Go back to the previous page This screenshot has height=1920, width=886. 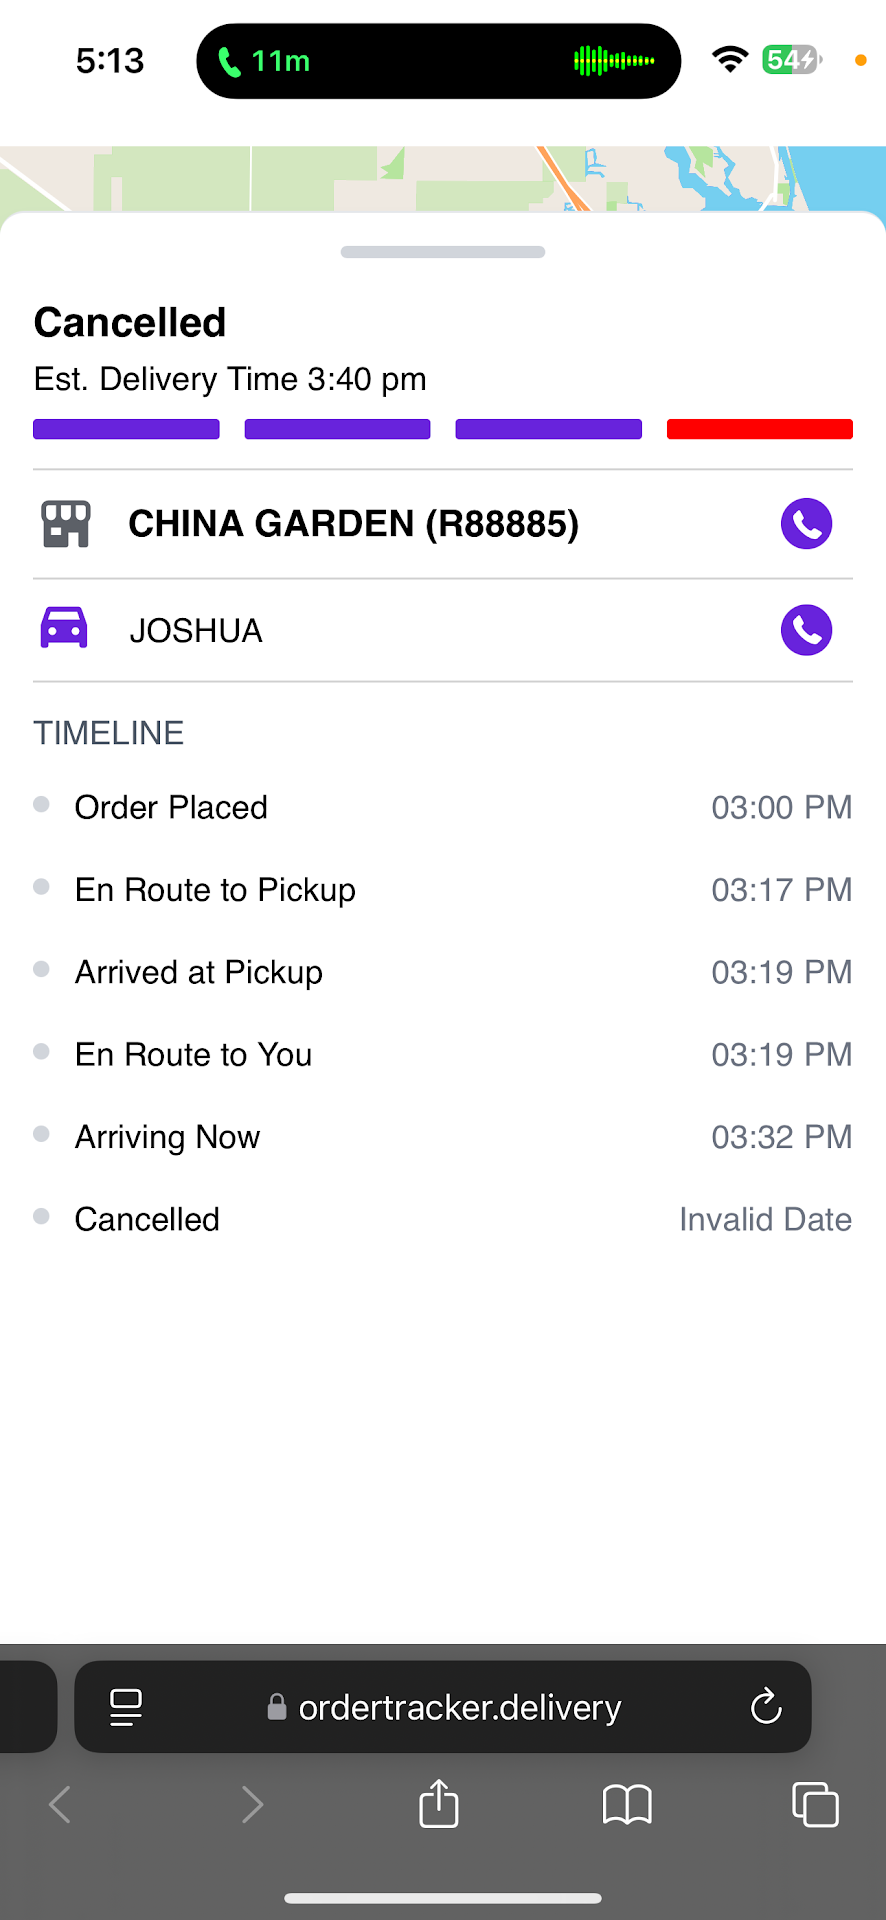(60, 1805)
